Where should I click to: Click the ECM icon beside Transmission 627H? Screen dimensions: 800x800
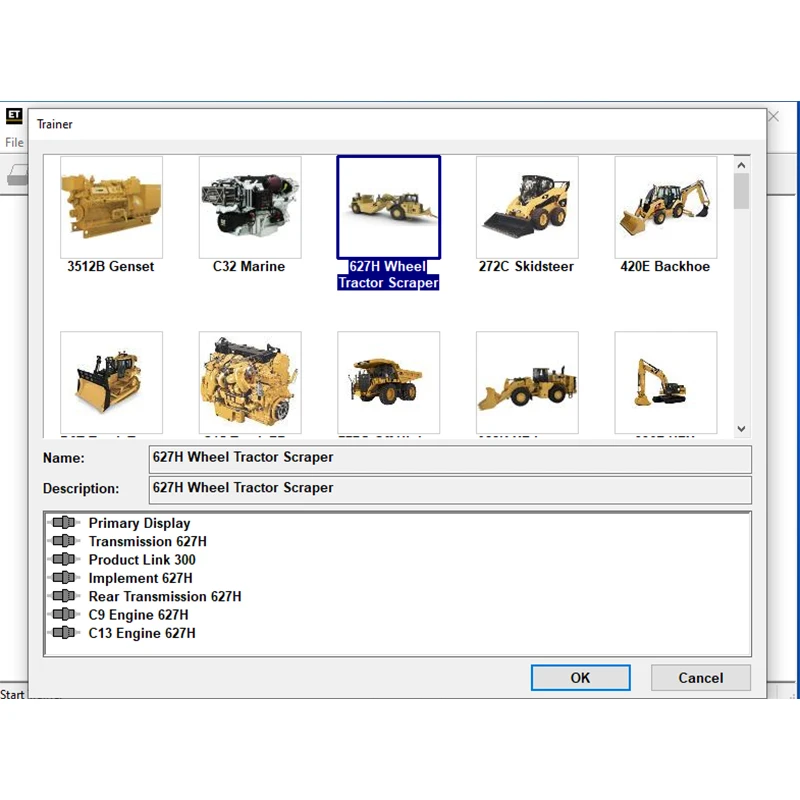64,541
